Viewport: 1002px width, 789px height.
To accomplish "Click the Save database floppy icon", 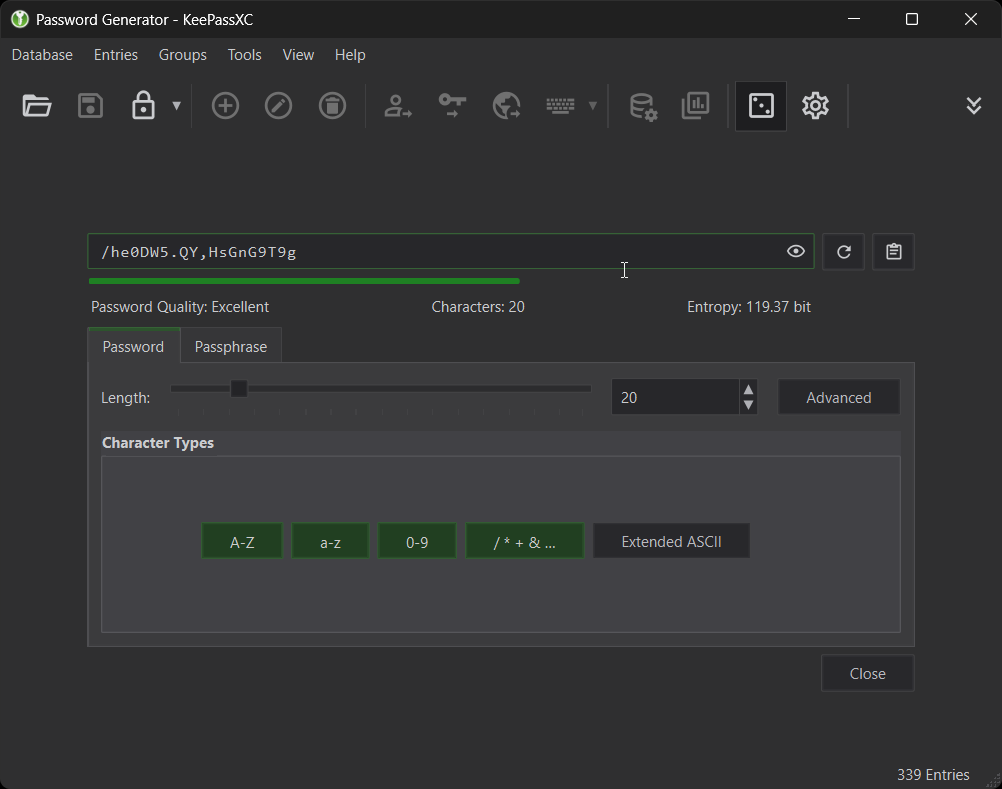I will (x=90, y=105).
